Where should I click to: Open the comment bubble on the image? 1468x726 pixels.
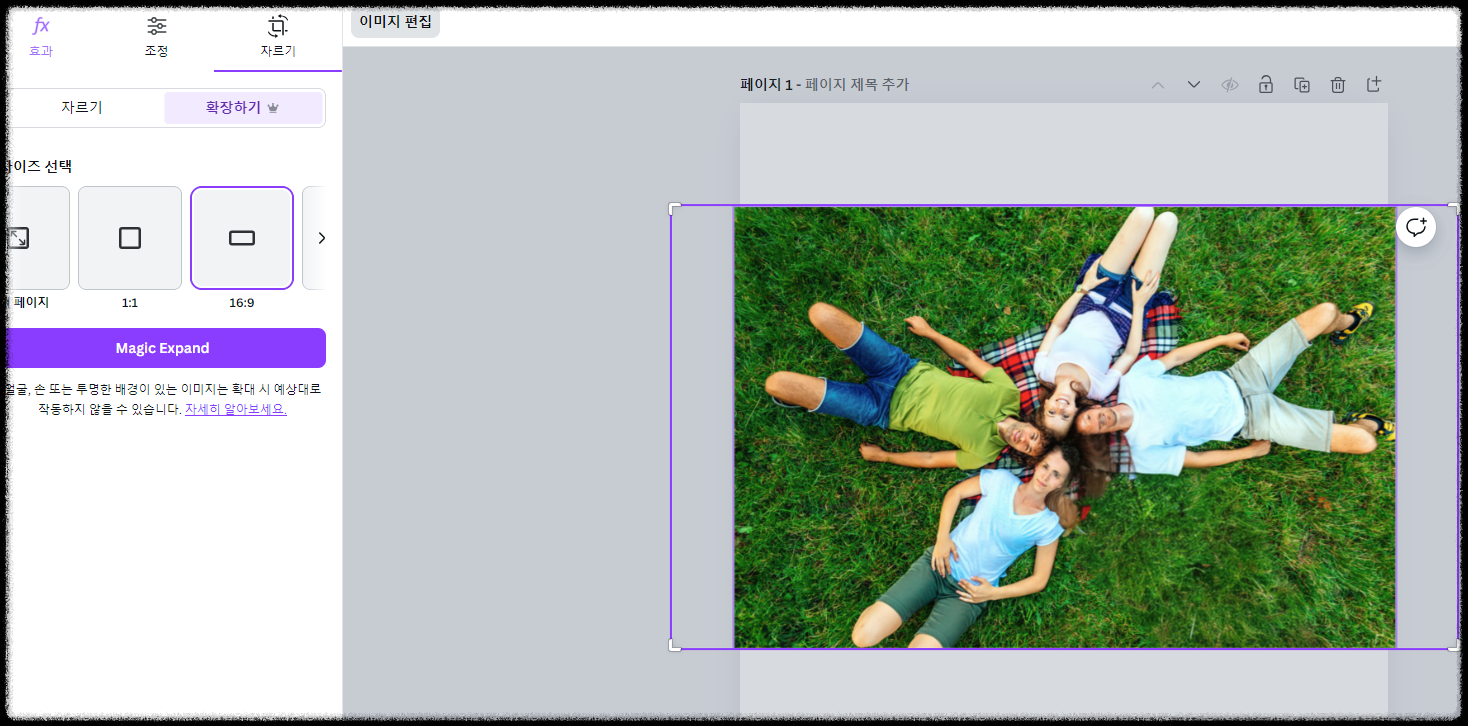pyautogui.click(x=1415, y=226)
